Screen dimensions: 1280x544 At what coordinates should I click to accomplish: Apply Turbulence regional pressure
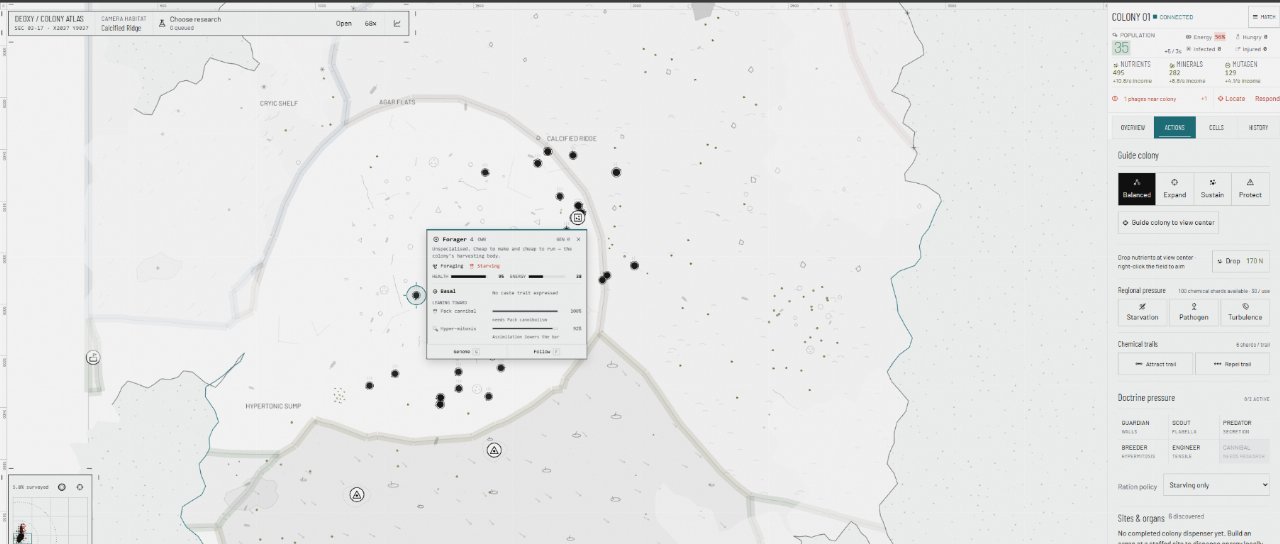tap(1245, 312)
